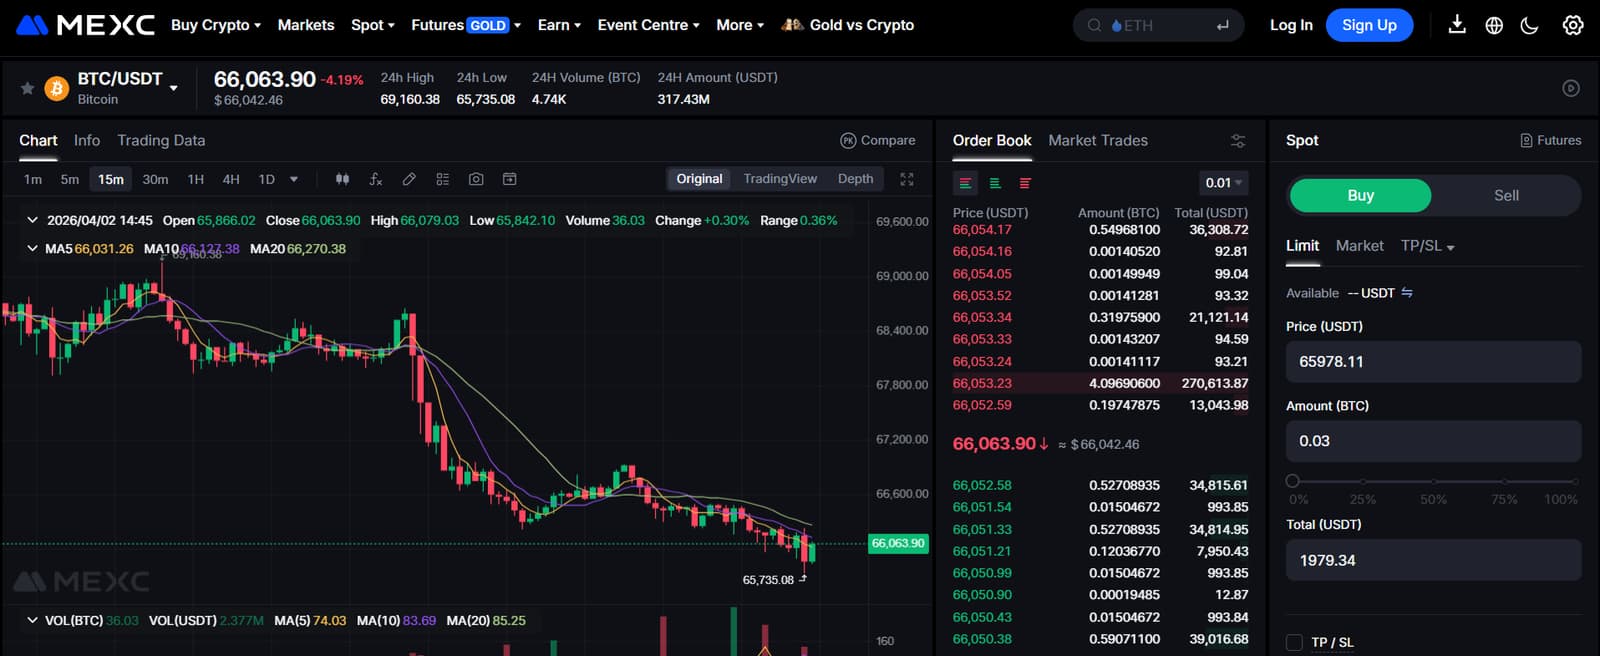Click the amount percentage slider handle
Screen dimensions: 1600x656
(1293, 481)
